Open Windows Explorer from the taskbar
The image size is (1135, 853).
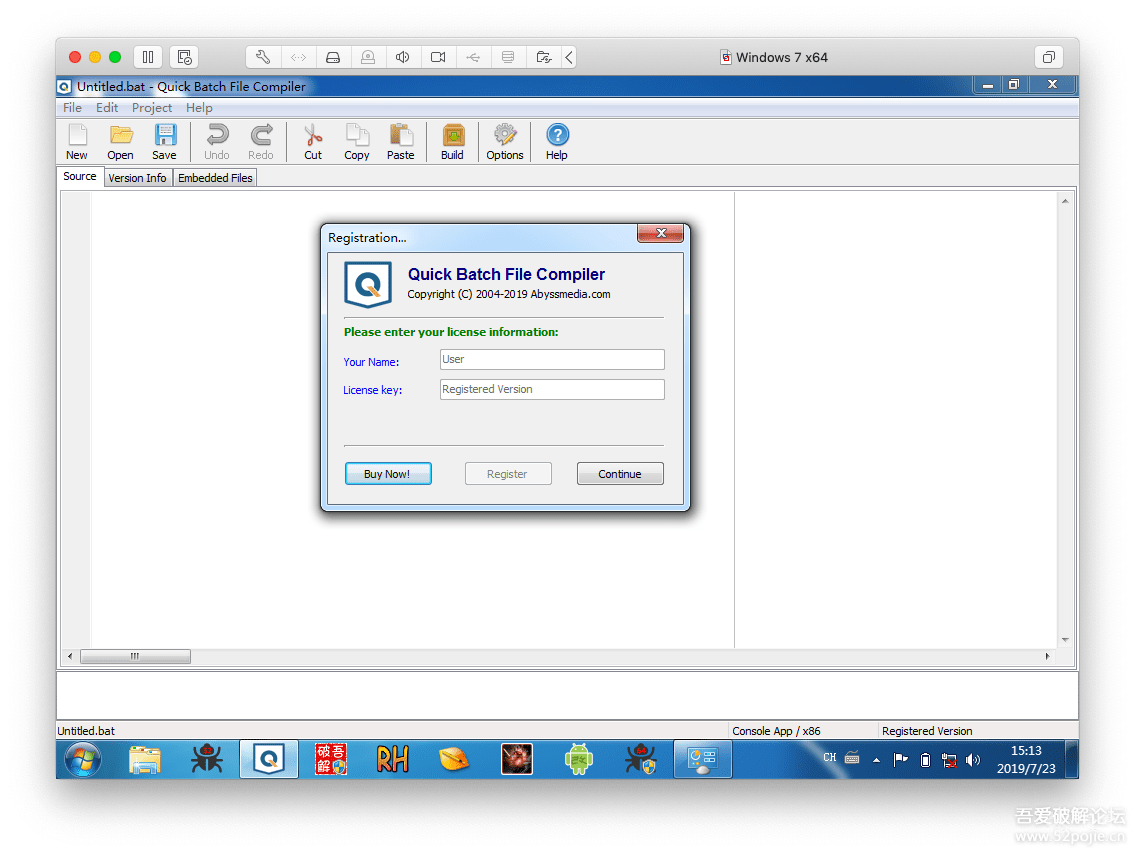[145, 760]
